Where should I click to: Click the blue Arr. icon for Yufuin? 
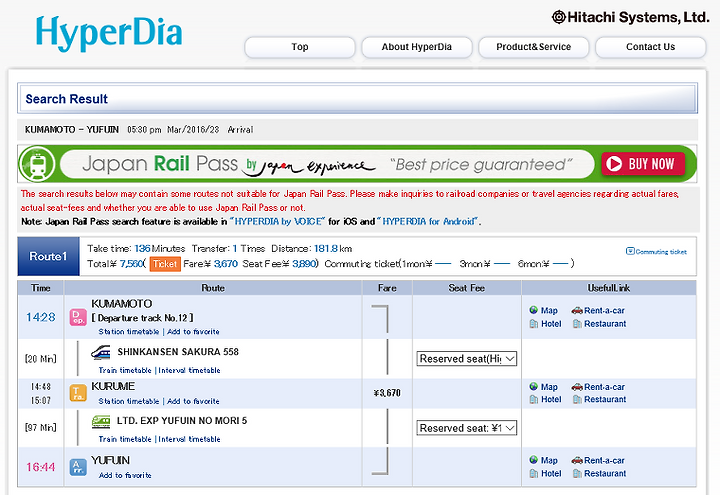click(78, 467)
